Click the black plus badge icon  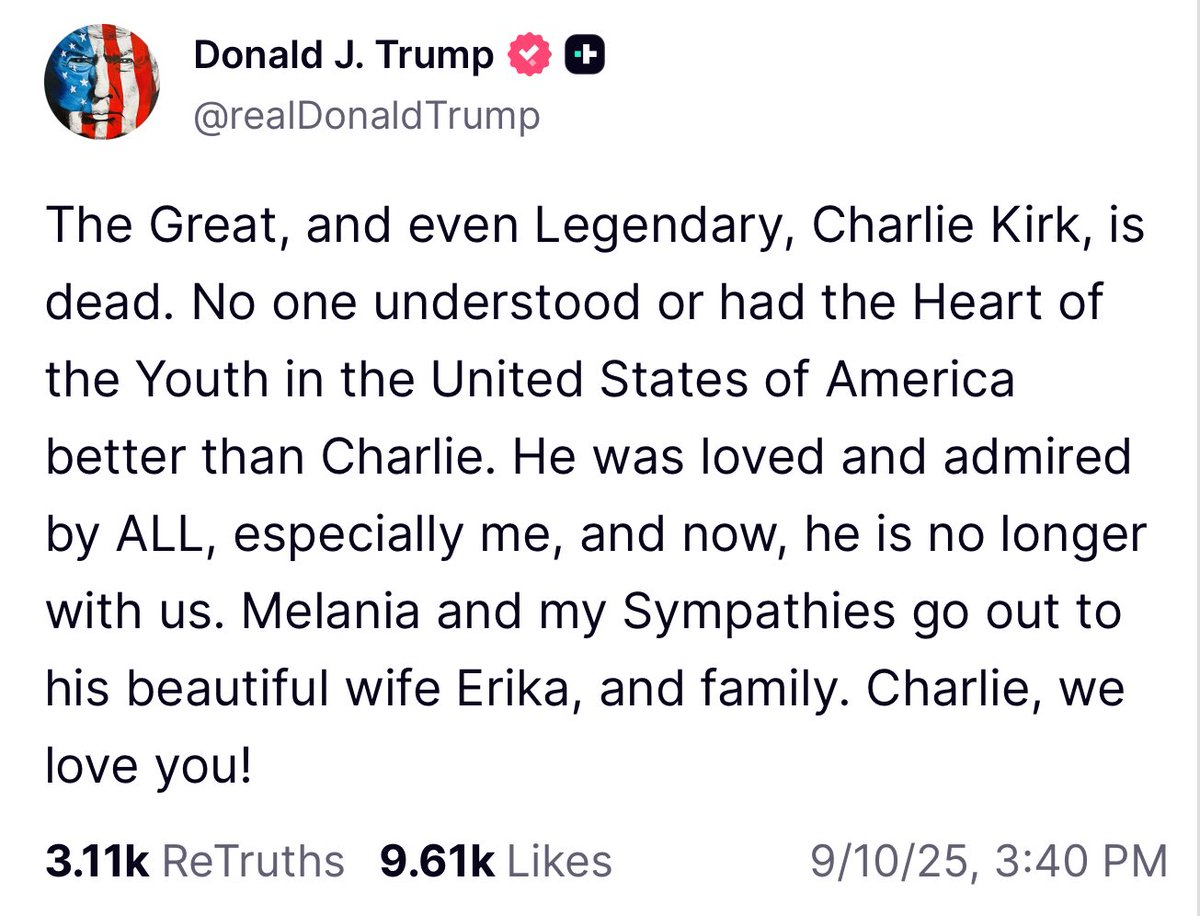pyautogui.click(x=585, y=56)
